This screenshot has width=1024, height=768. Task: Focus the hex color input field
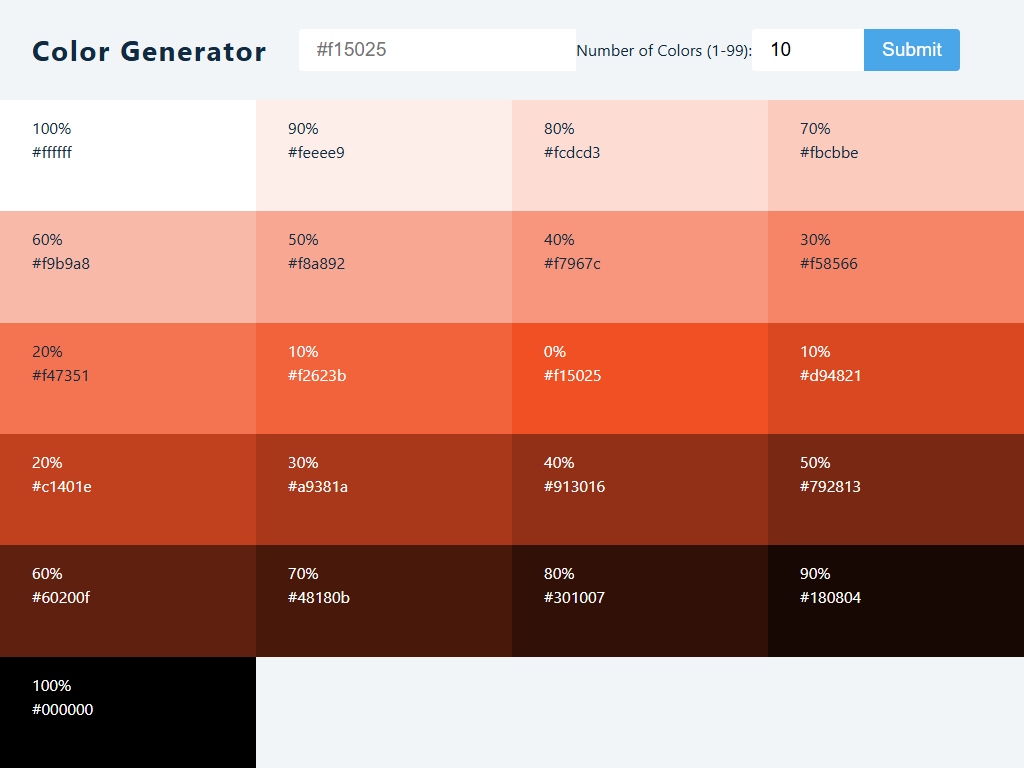point(437,50)
